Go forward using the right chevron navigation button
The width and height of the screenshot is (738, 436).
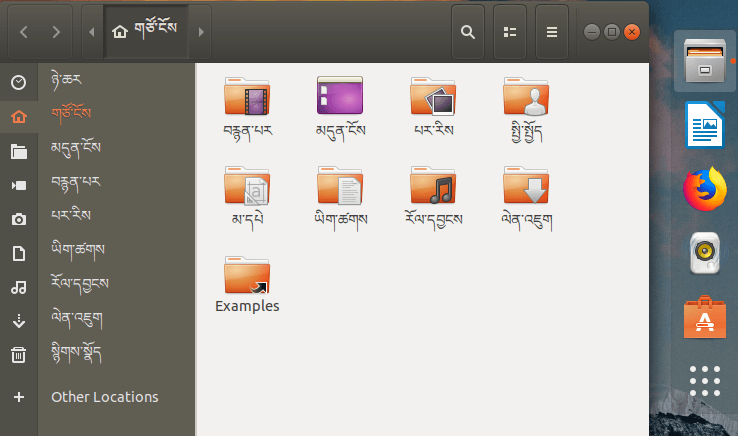click(57, 32)
